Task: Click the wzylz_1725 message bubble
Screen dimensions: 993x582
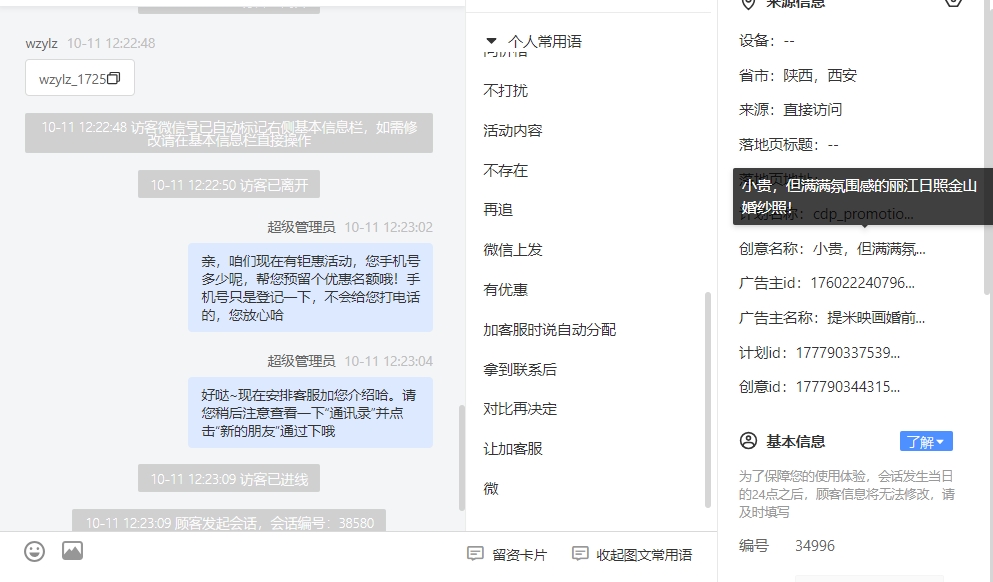Action: point(80,78)
